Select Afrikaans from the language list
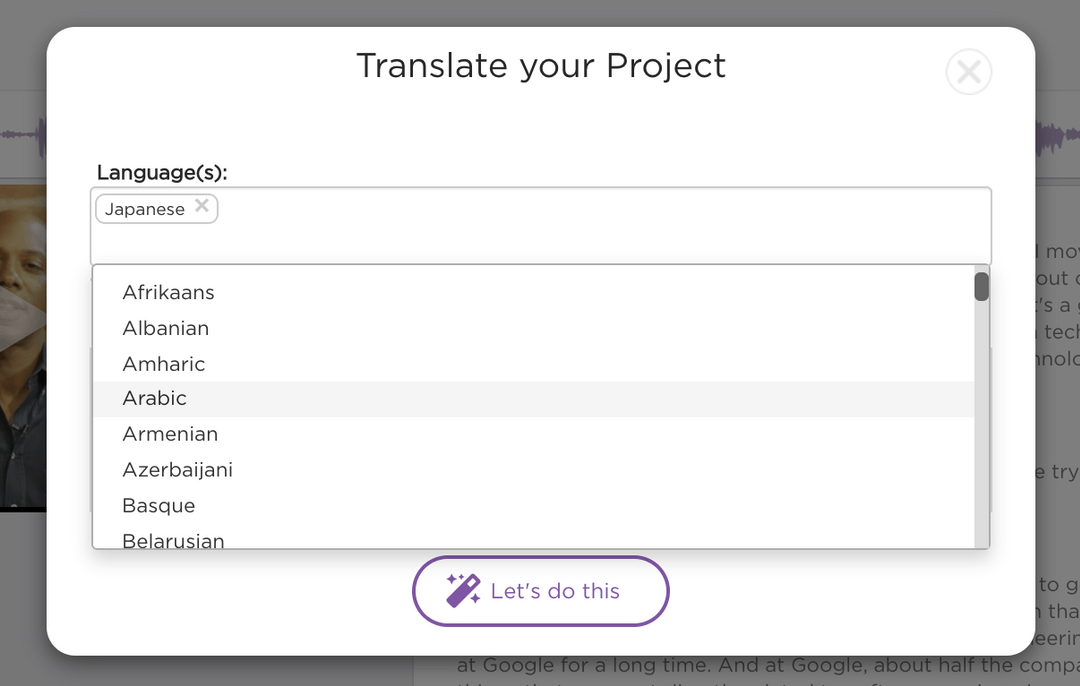 169,292
